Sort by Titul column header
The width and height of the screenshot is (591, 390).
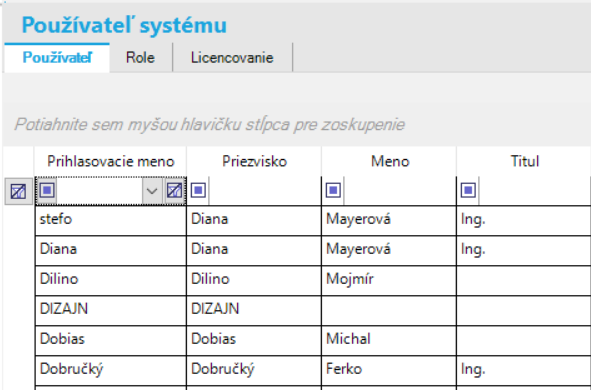pos(524,161)
